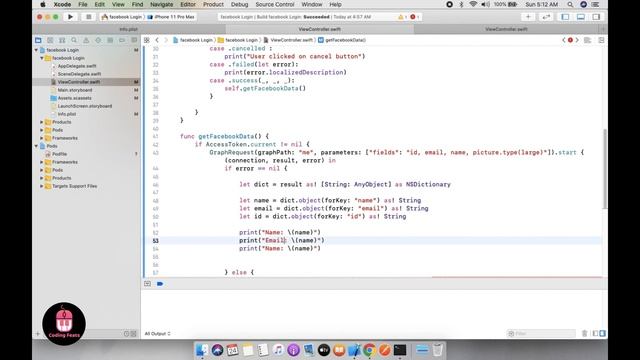640x360 pixels.
Task: Toggle the Inspectors panel visibility
Action: (x=596, y=17)
